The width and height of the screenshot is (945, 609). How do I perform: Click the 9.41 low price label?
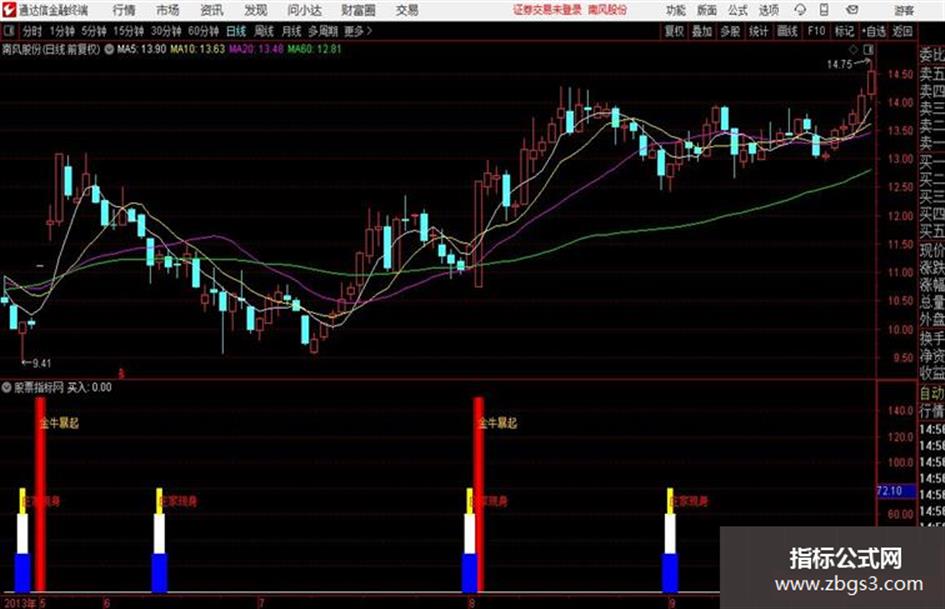tap(42, 363)
